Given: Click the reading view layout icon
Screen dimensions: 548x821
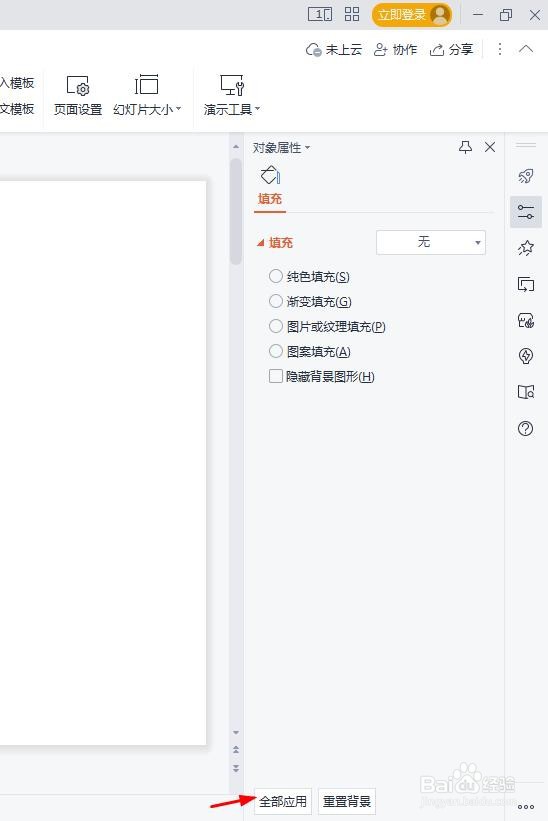Looking at the screenshot, I should point(320,14).
